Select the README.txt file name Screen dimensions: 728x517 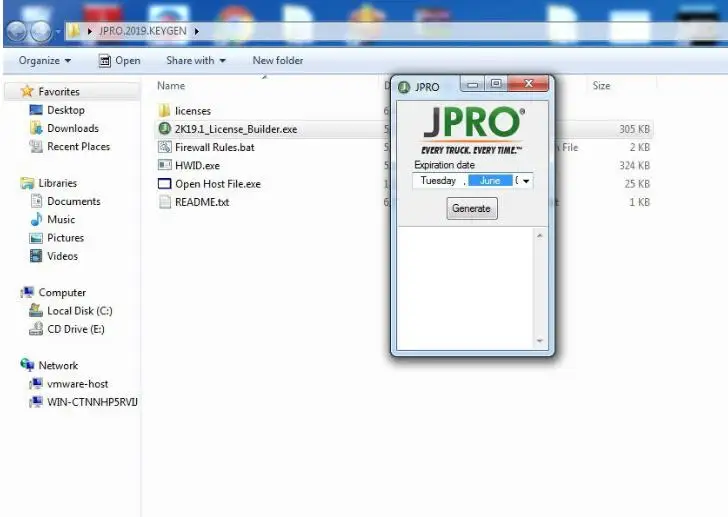202,202
